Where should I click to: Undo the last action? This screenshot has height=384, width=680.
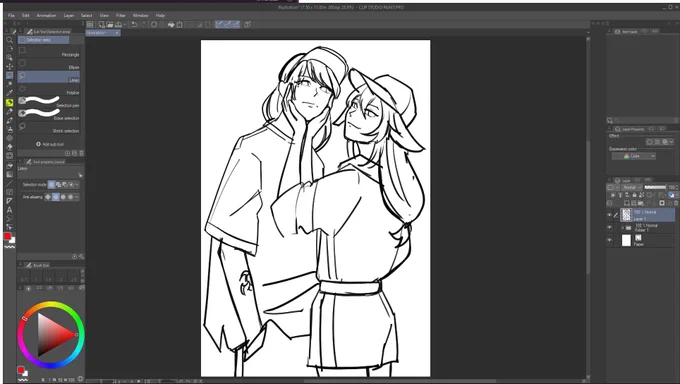(x=134, y=25)
